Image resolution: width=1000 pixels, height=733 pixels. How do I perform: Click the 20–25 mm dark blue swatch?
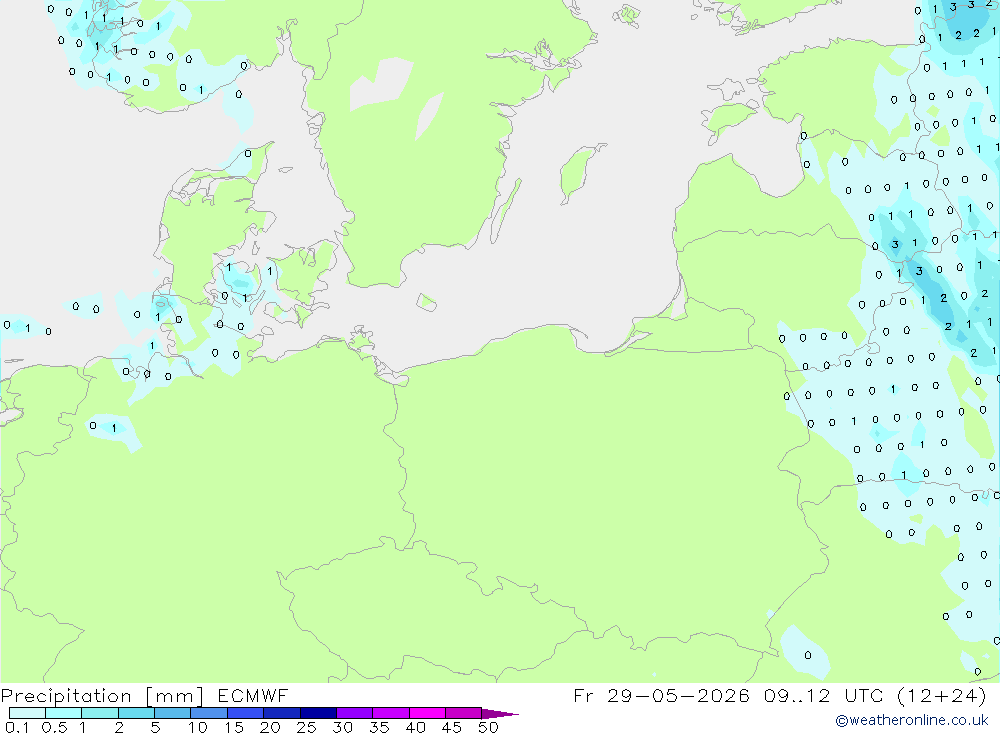(282, 713)
